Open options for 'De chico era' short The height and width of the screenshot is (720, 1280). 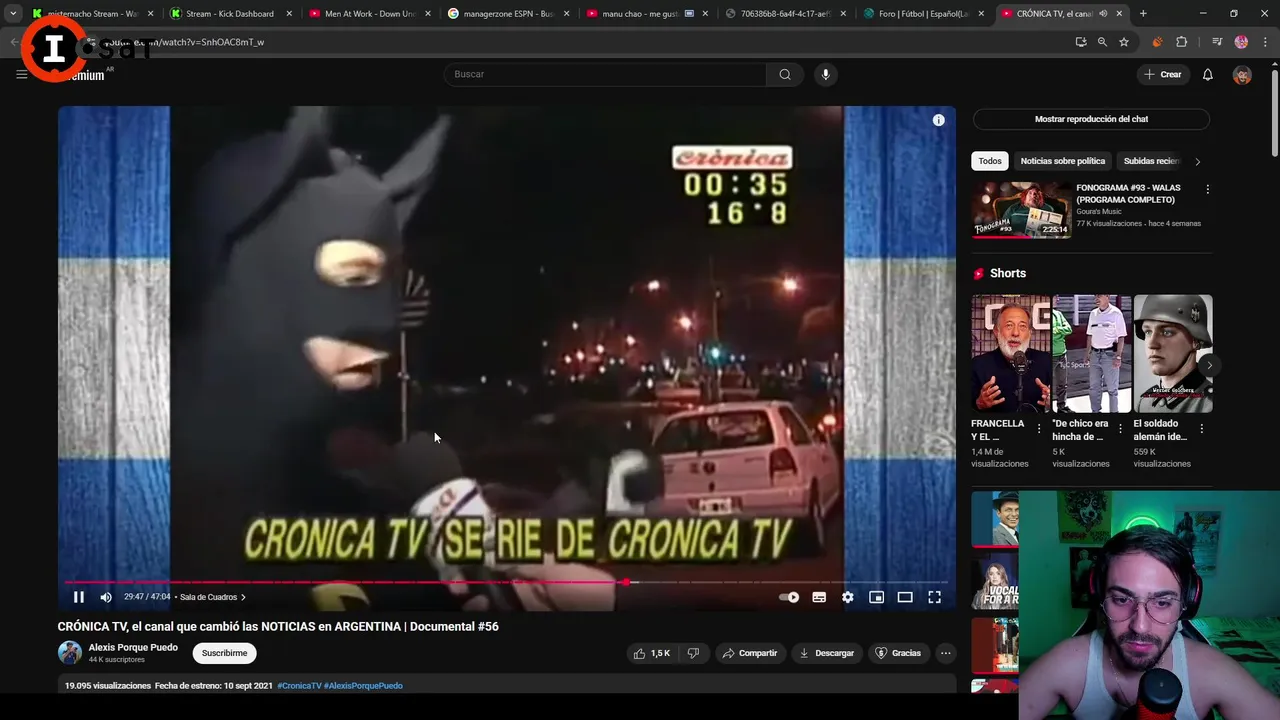1120,429
